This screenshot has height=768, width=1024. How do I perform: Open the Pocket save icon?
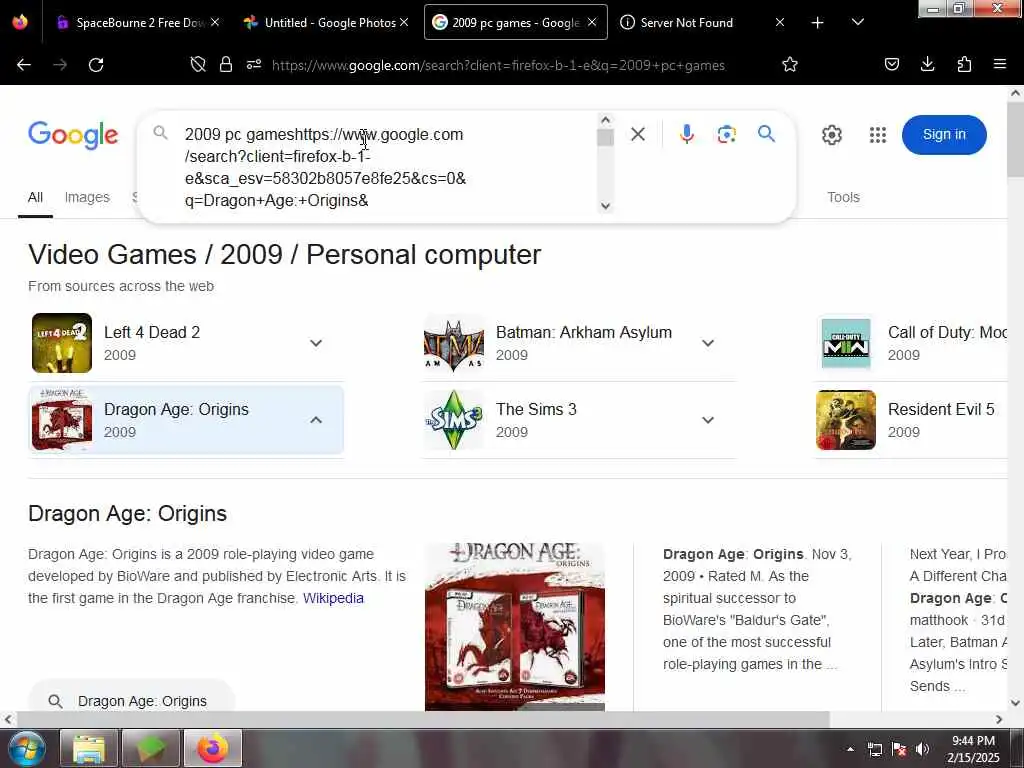tap(892, 64)
